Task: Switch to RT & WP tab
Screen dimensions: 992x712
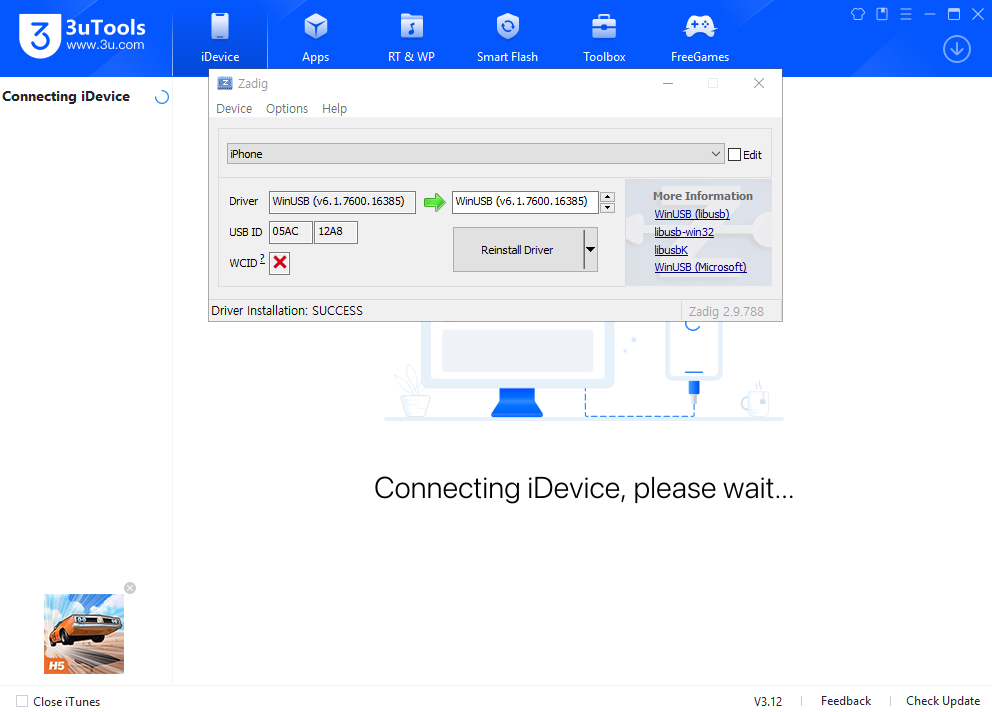Action: [x=411, y=39]
